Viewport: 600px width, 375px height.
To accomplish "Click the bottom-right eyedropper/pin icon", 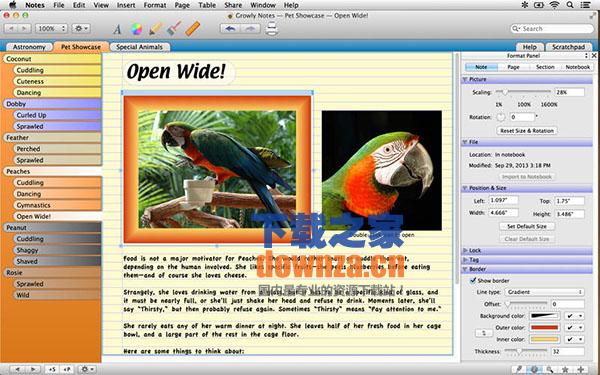I will [519, 369].
